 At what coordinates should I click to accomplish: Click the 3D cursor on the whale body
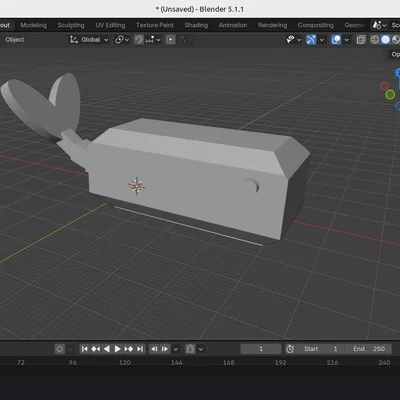[137, 186]
